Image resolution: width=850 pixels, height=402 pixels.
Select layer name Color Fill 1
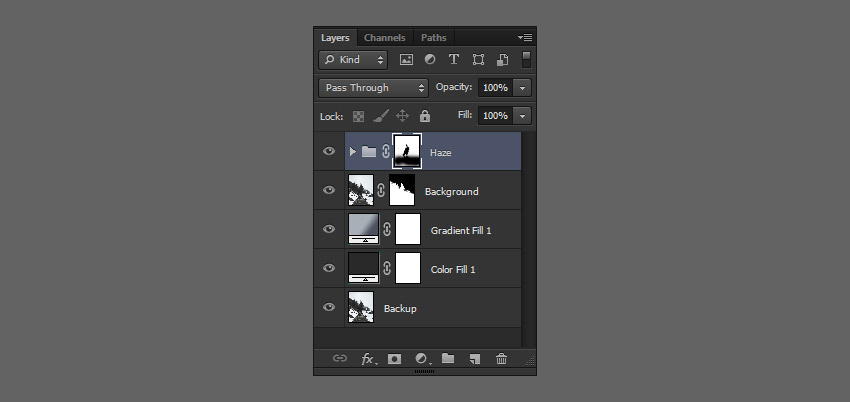click(453, 270)
